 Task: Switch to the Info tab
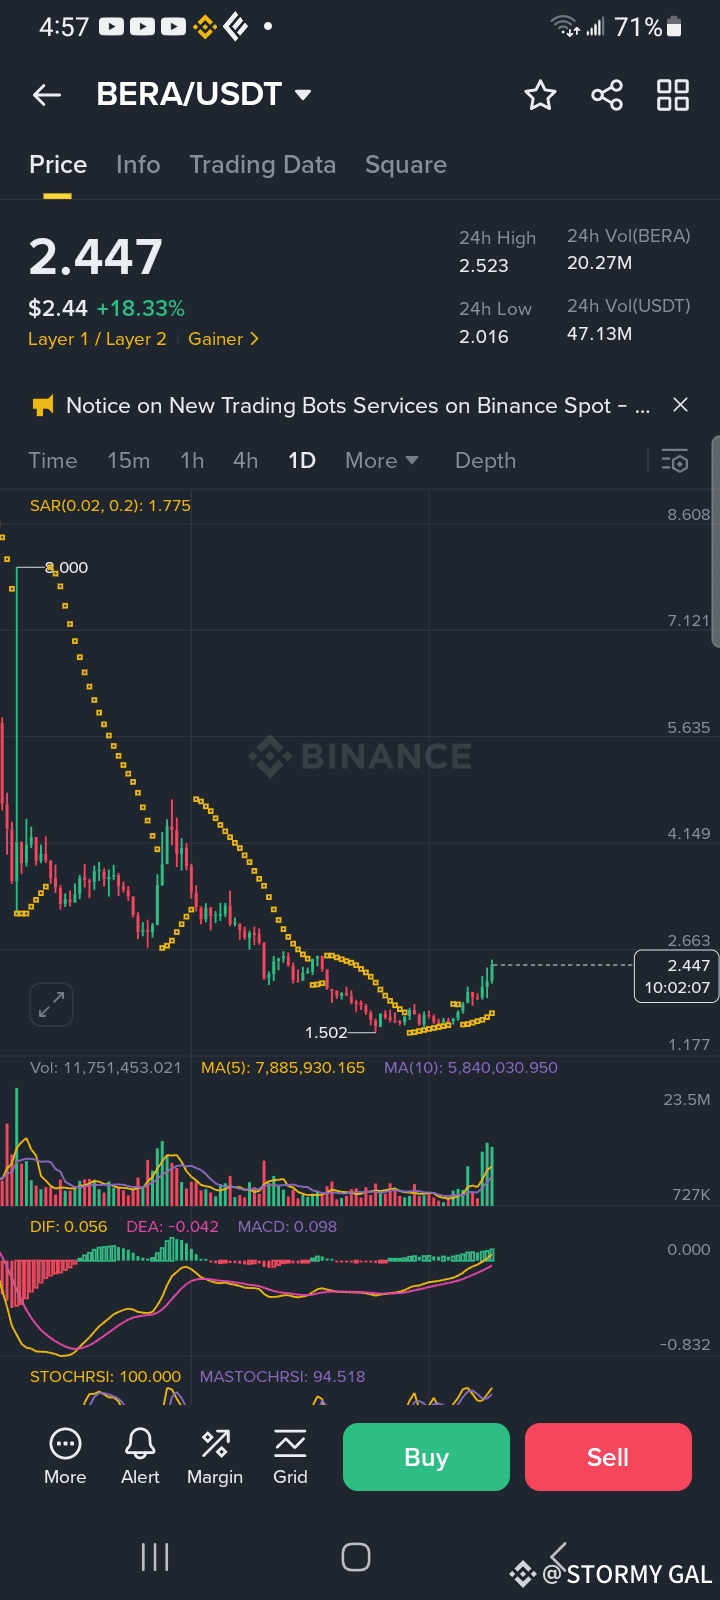tap(138, 165)
